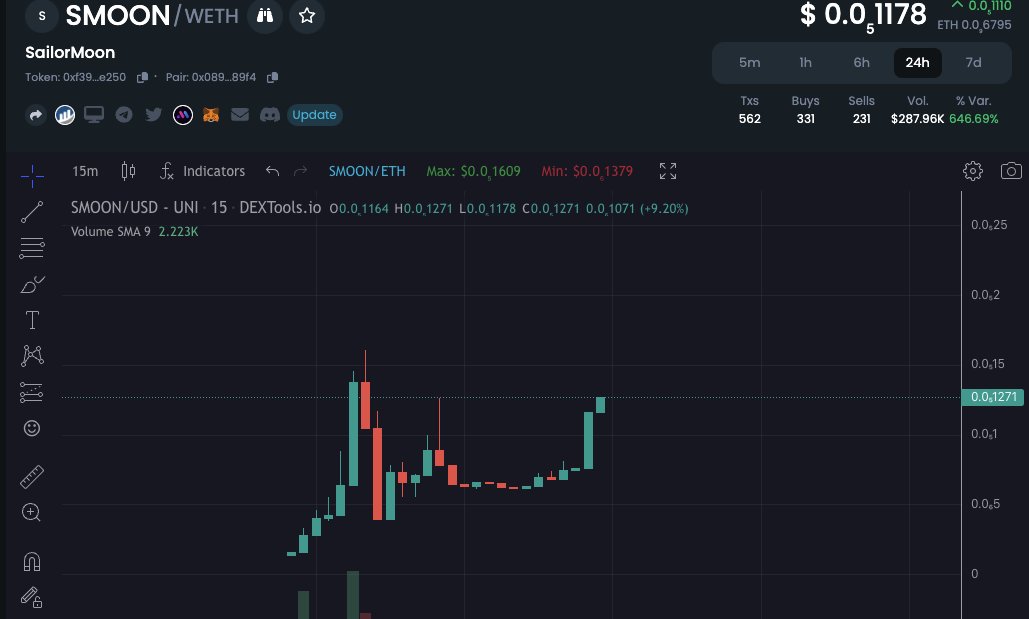Select the 1h timeframe tab
The width and height of the screenshot is (1029, 619).
tap(805, 63)
